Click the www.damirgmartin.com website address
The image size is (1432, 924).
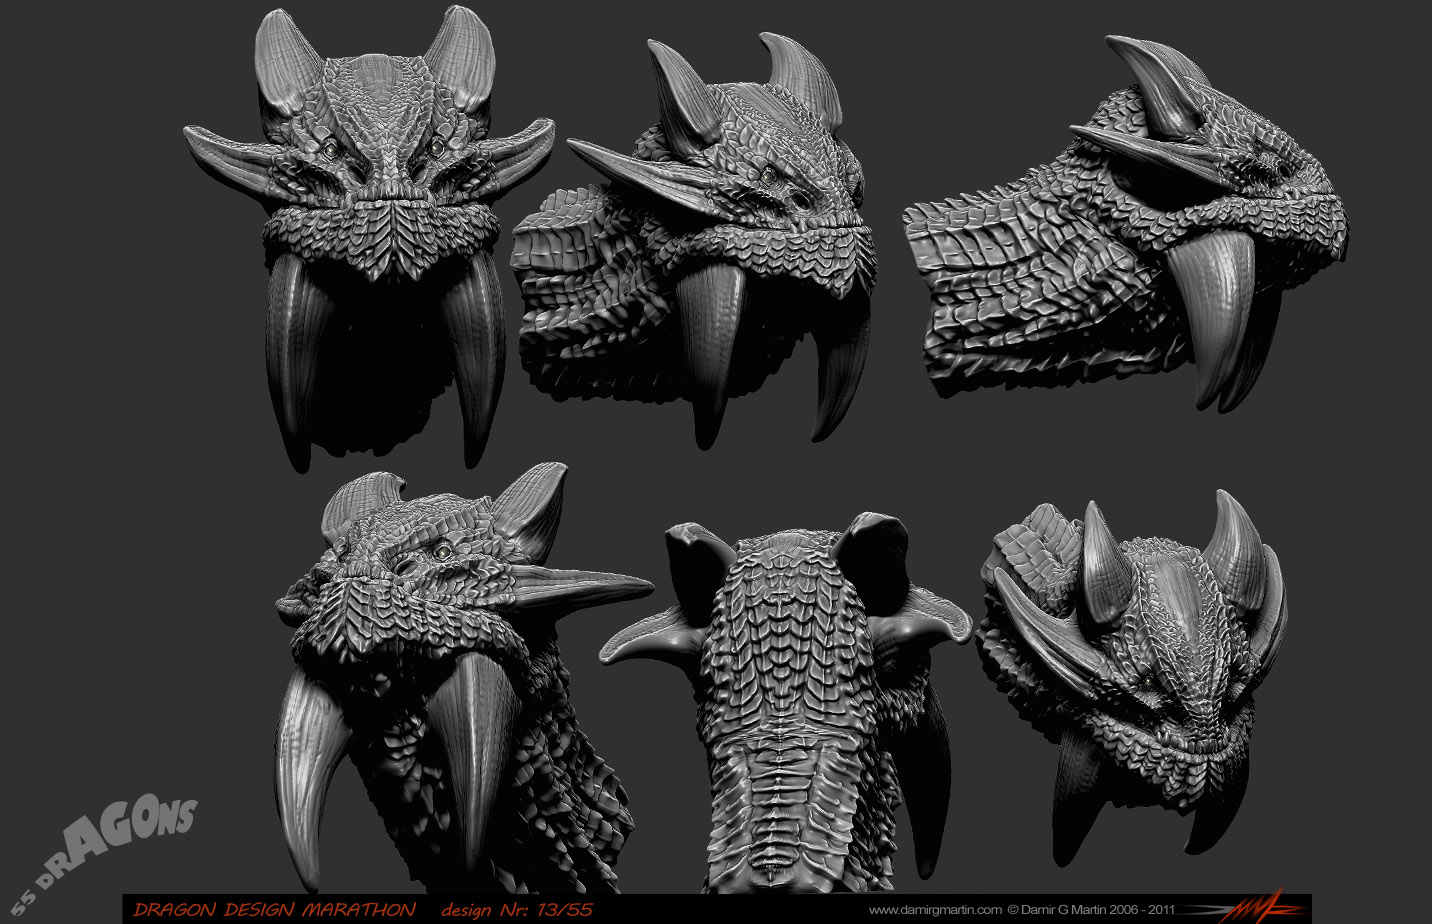click(x=934, y=910)
